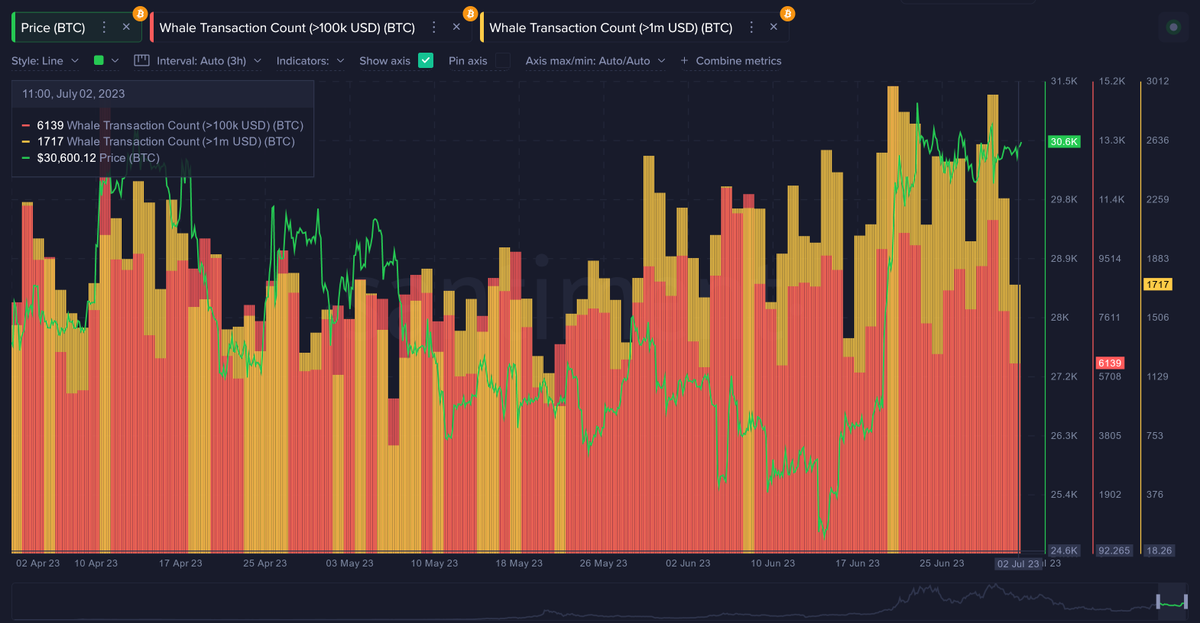Click the Bitcoin badge on the >100k tab

[x=470, y=13]
